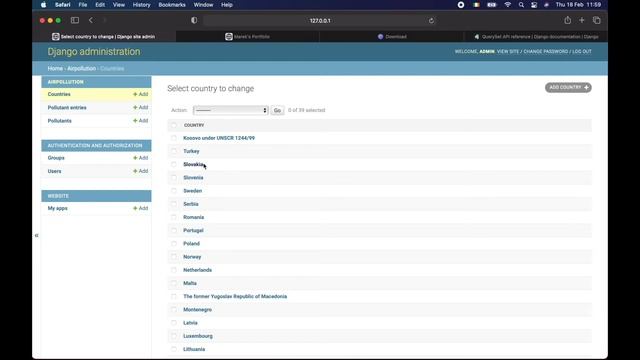Open Pollutants in sidebar

click(60, 121)
